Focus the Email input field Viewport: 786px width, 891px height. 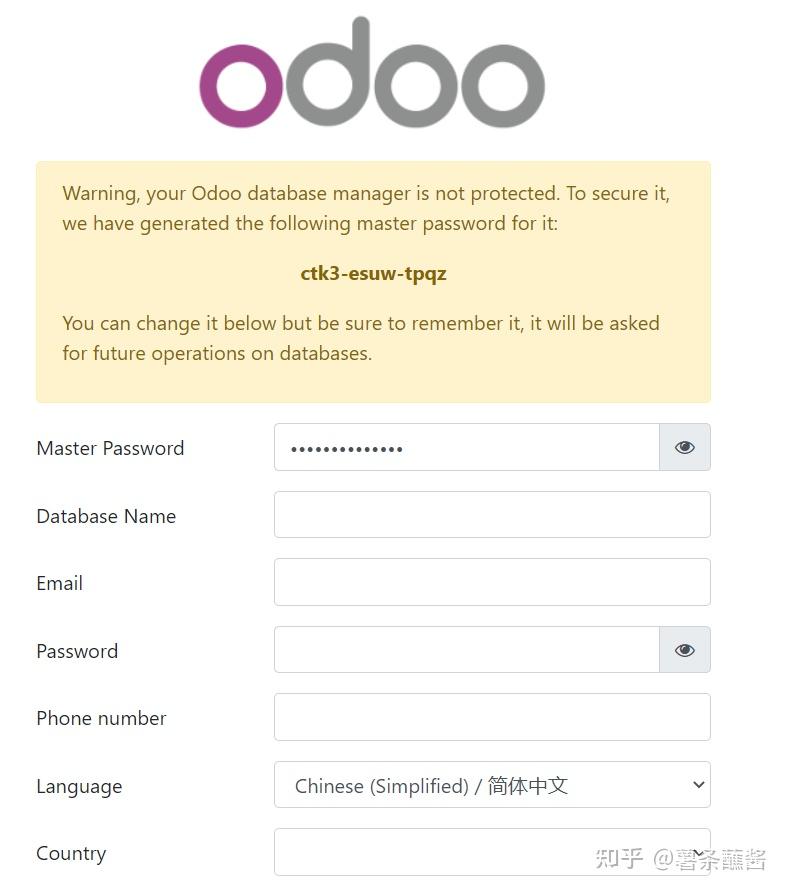pos(492,582)
